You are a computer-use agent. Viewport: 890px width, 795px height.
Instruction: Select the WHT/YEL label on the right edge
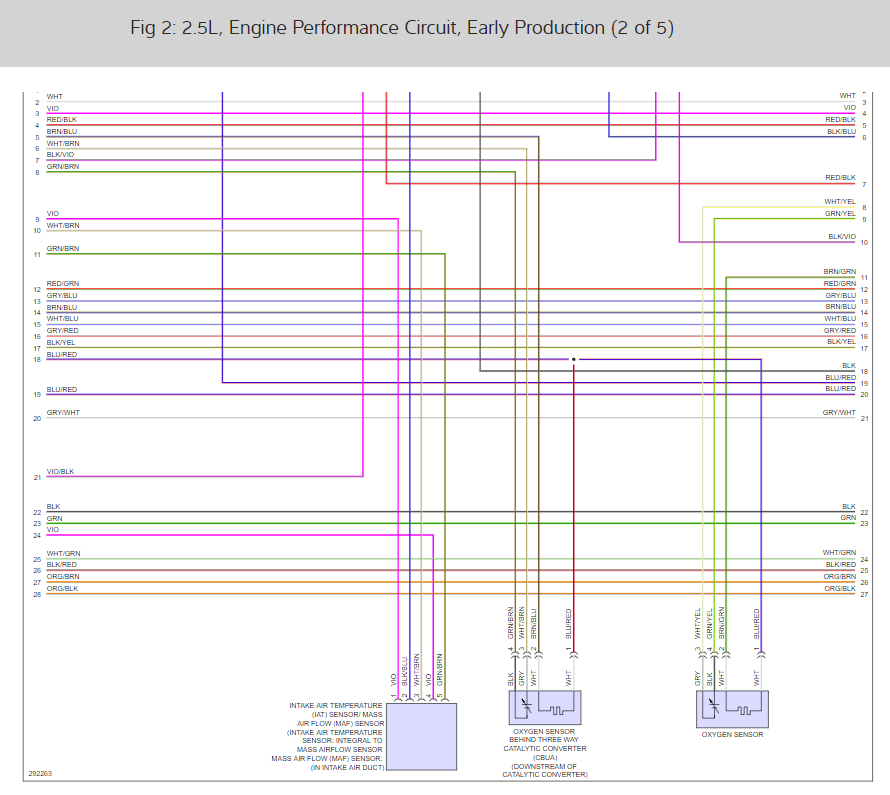(839, 201)
